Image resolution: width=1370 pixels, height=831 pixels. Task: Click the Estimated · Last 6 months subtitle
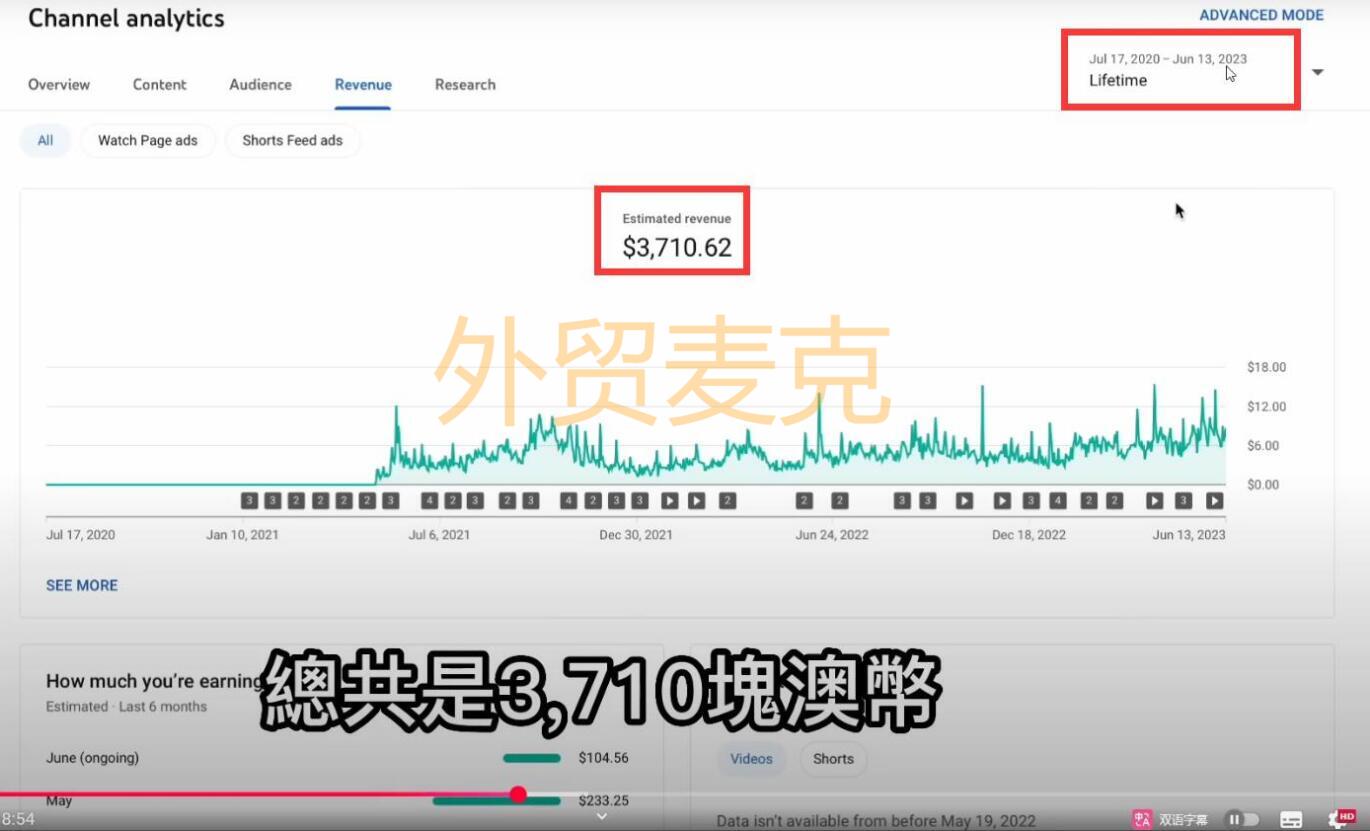126,706
